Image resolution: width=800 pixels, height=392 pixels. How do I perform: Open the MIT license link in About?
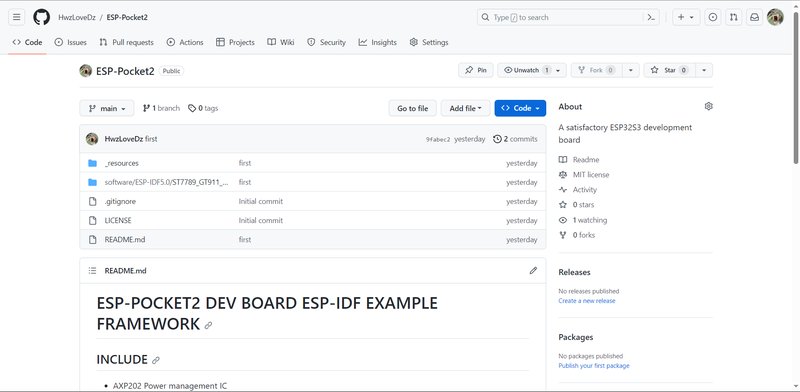point(591,175)
